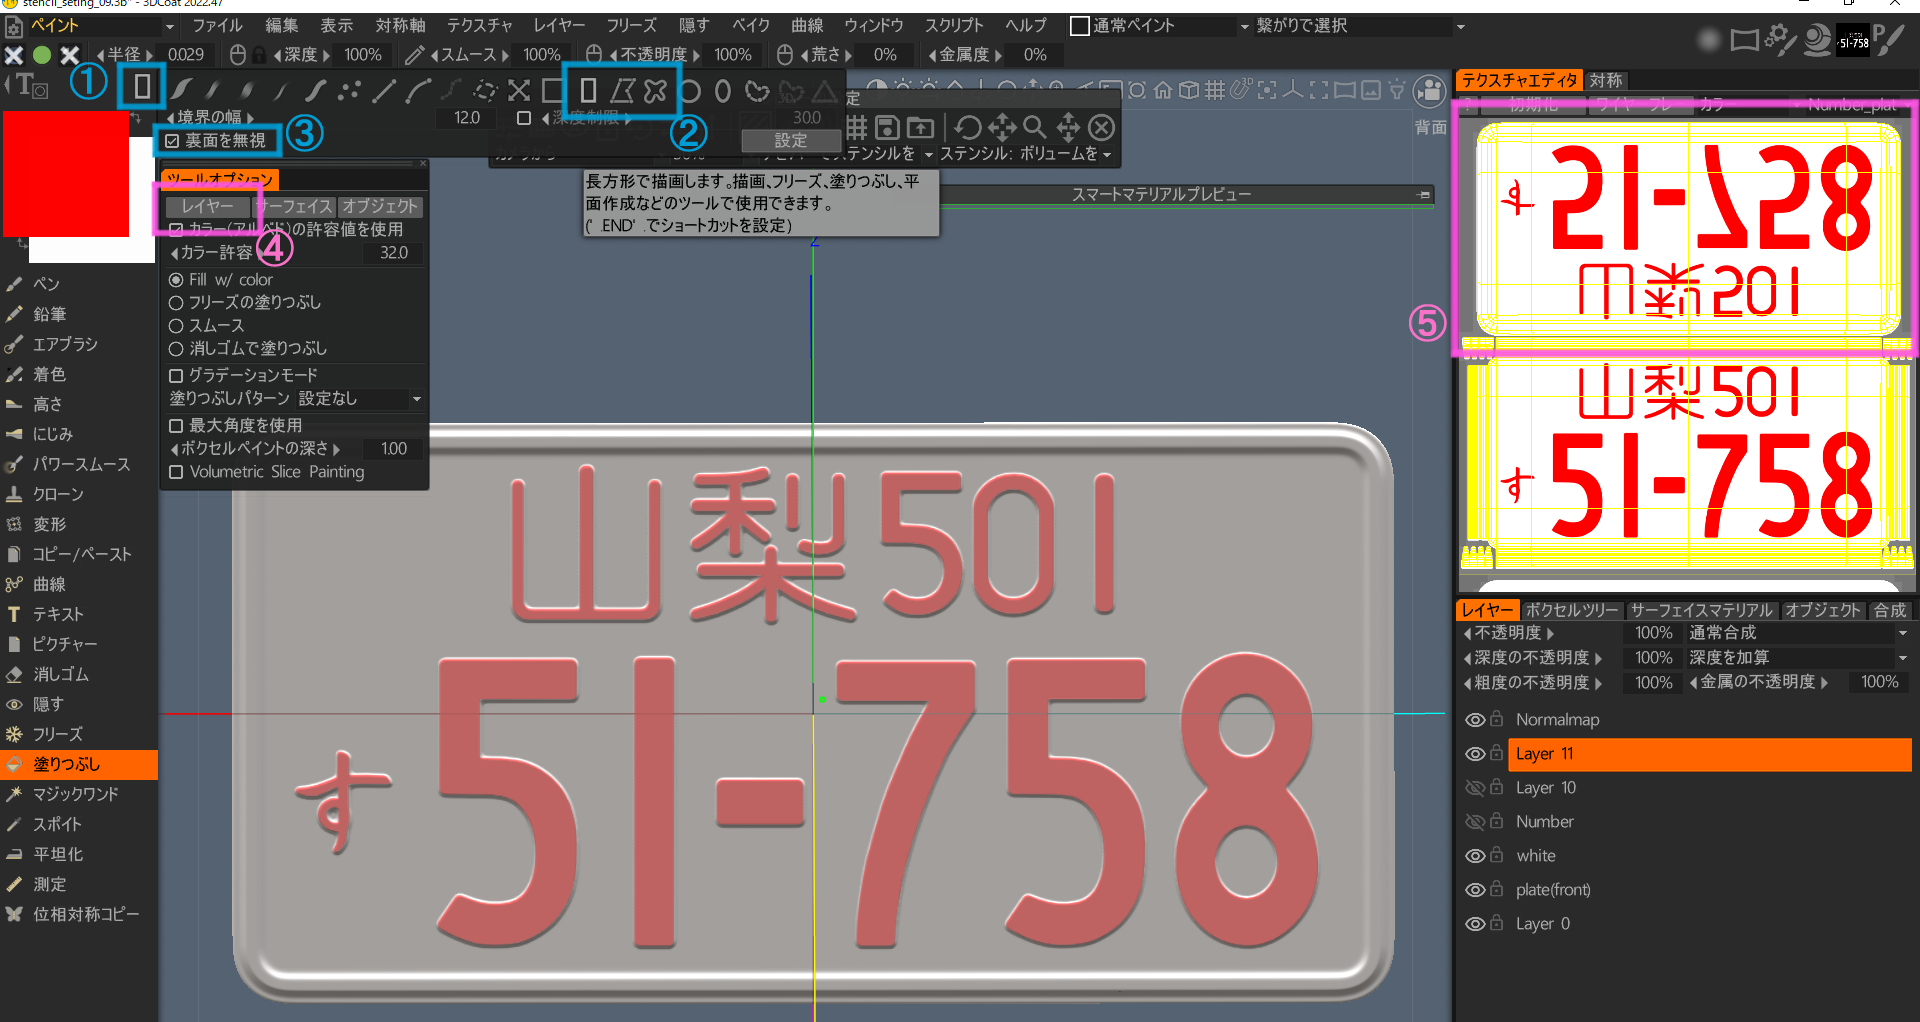Select the Layer 10 layer row
1920x1022 pixels.
[1710, 788]
